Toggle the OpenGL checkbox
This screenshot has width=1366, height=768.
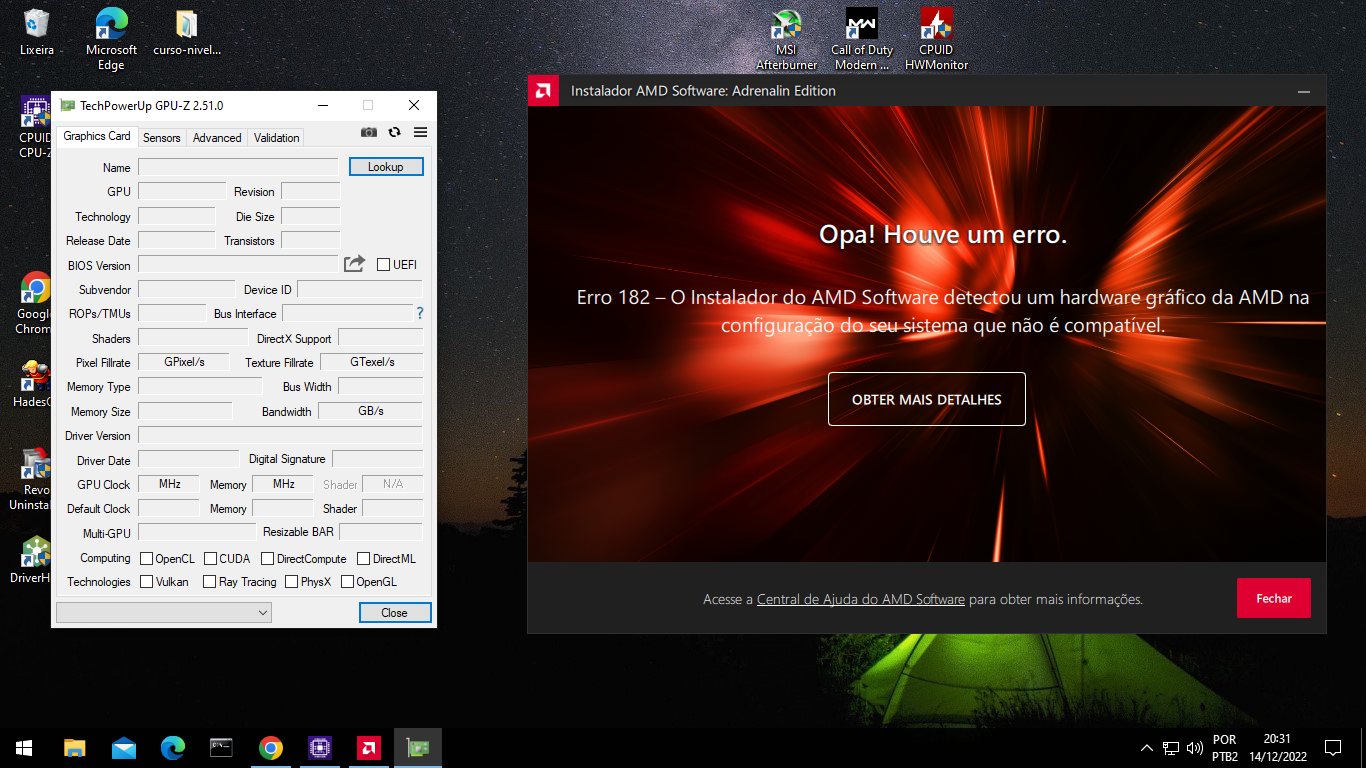(x=347, y=581)
